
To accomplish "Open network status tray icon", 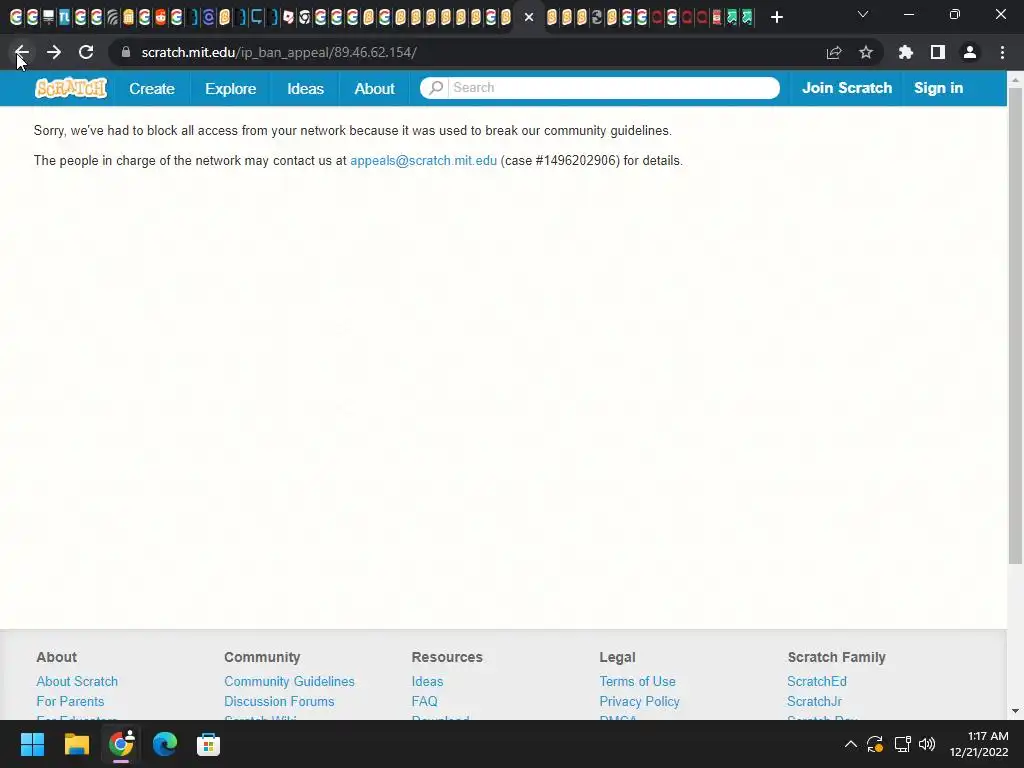I will [x=903, y=744].
